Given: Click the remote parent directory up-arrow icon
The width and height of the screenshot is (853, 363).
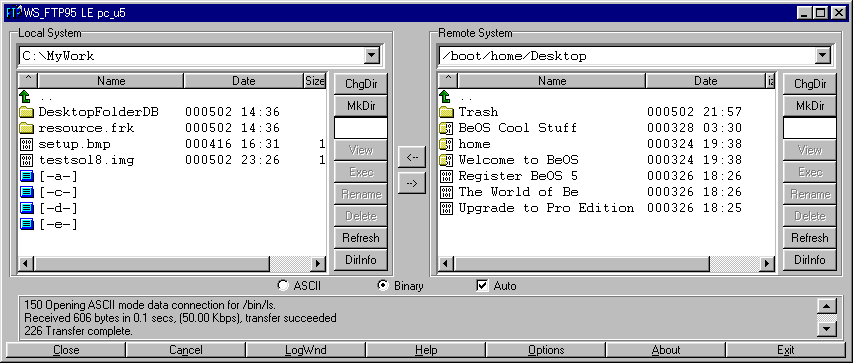Looking at the screenshot, I should (x=446, y=97).
